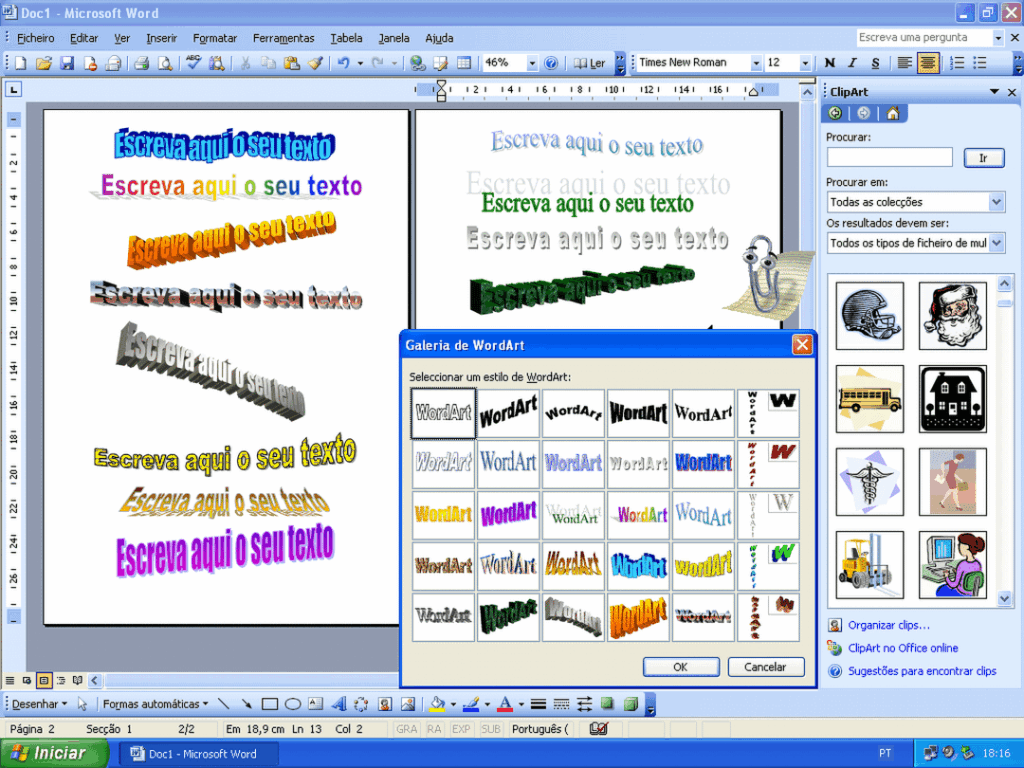This screenshot has width=1024, height=768.
Task: Open Print Preview from the toolbar
Action: point(165,63)
